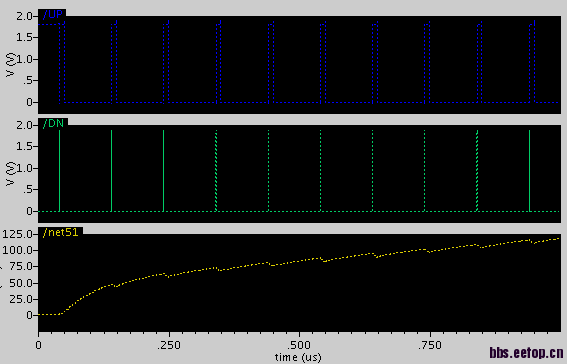Click the time (us) axis title
This screenshot has height=364, width=567.
coord(298,357)
